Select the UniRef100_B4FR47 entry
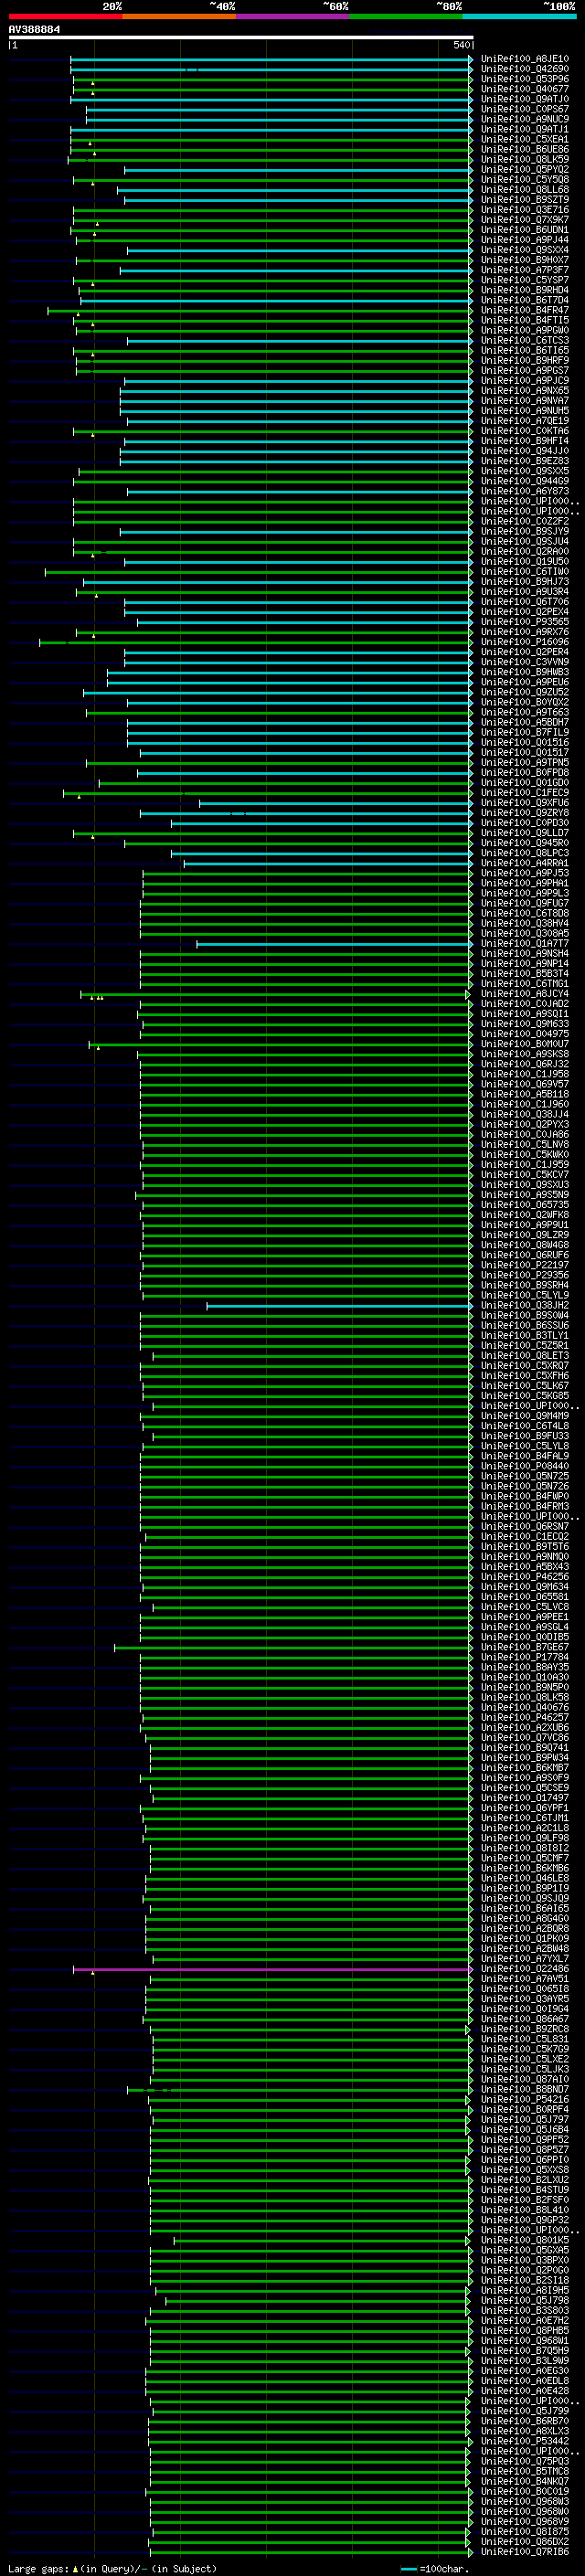The image size is (585, 2576). tap(525, 310)
